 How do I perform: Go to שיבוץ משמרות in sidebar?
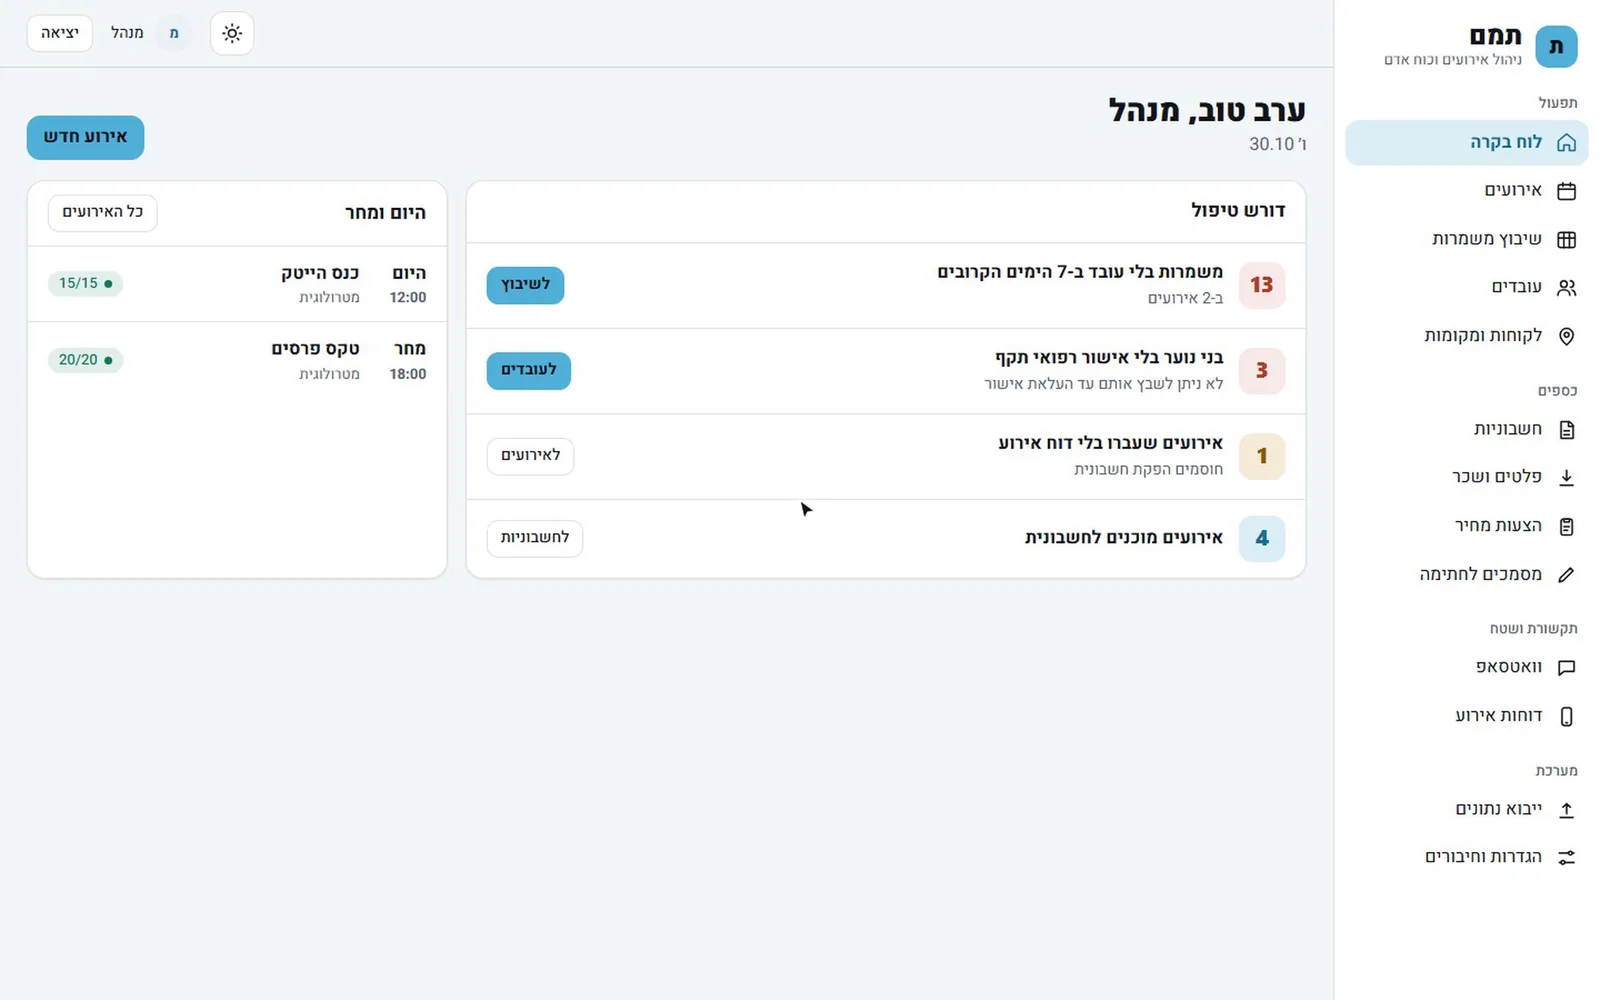pyautogui.click(x=1466, y=239)
